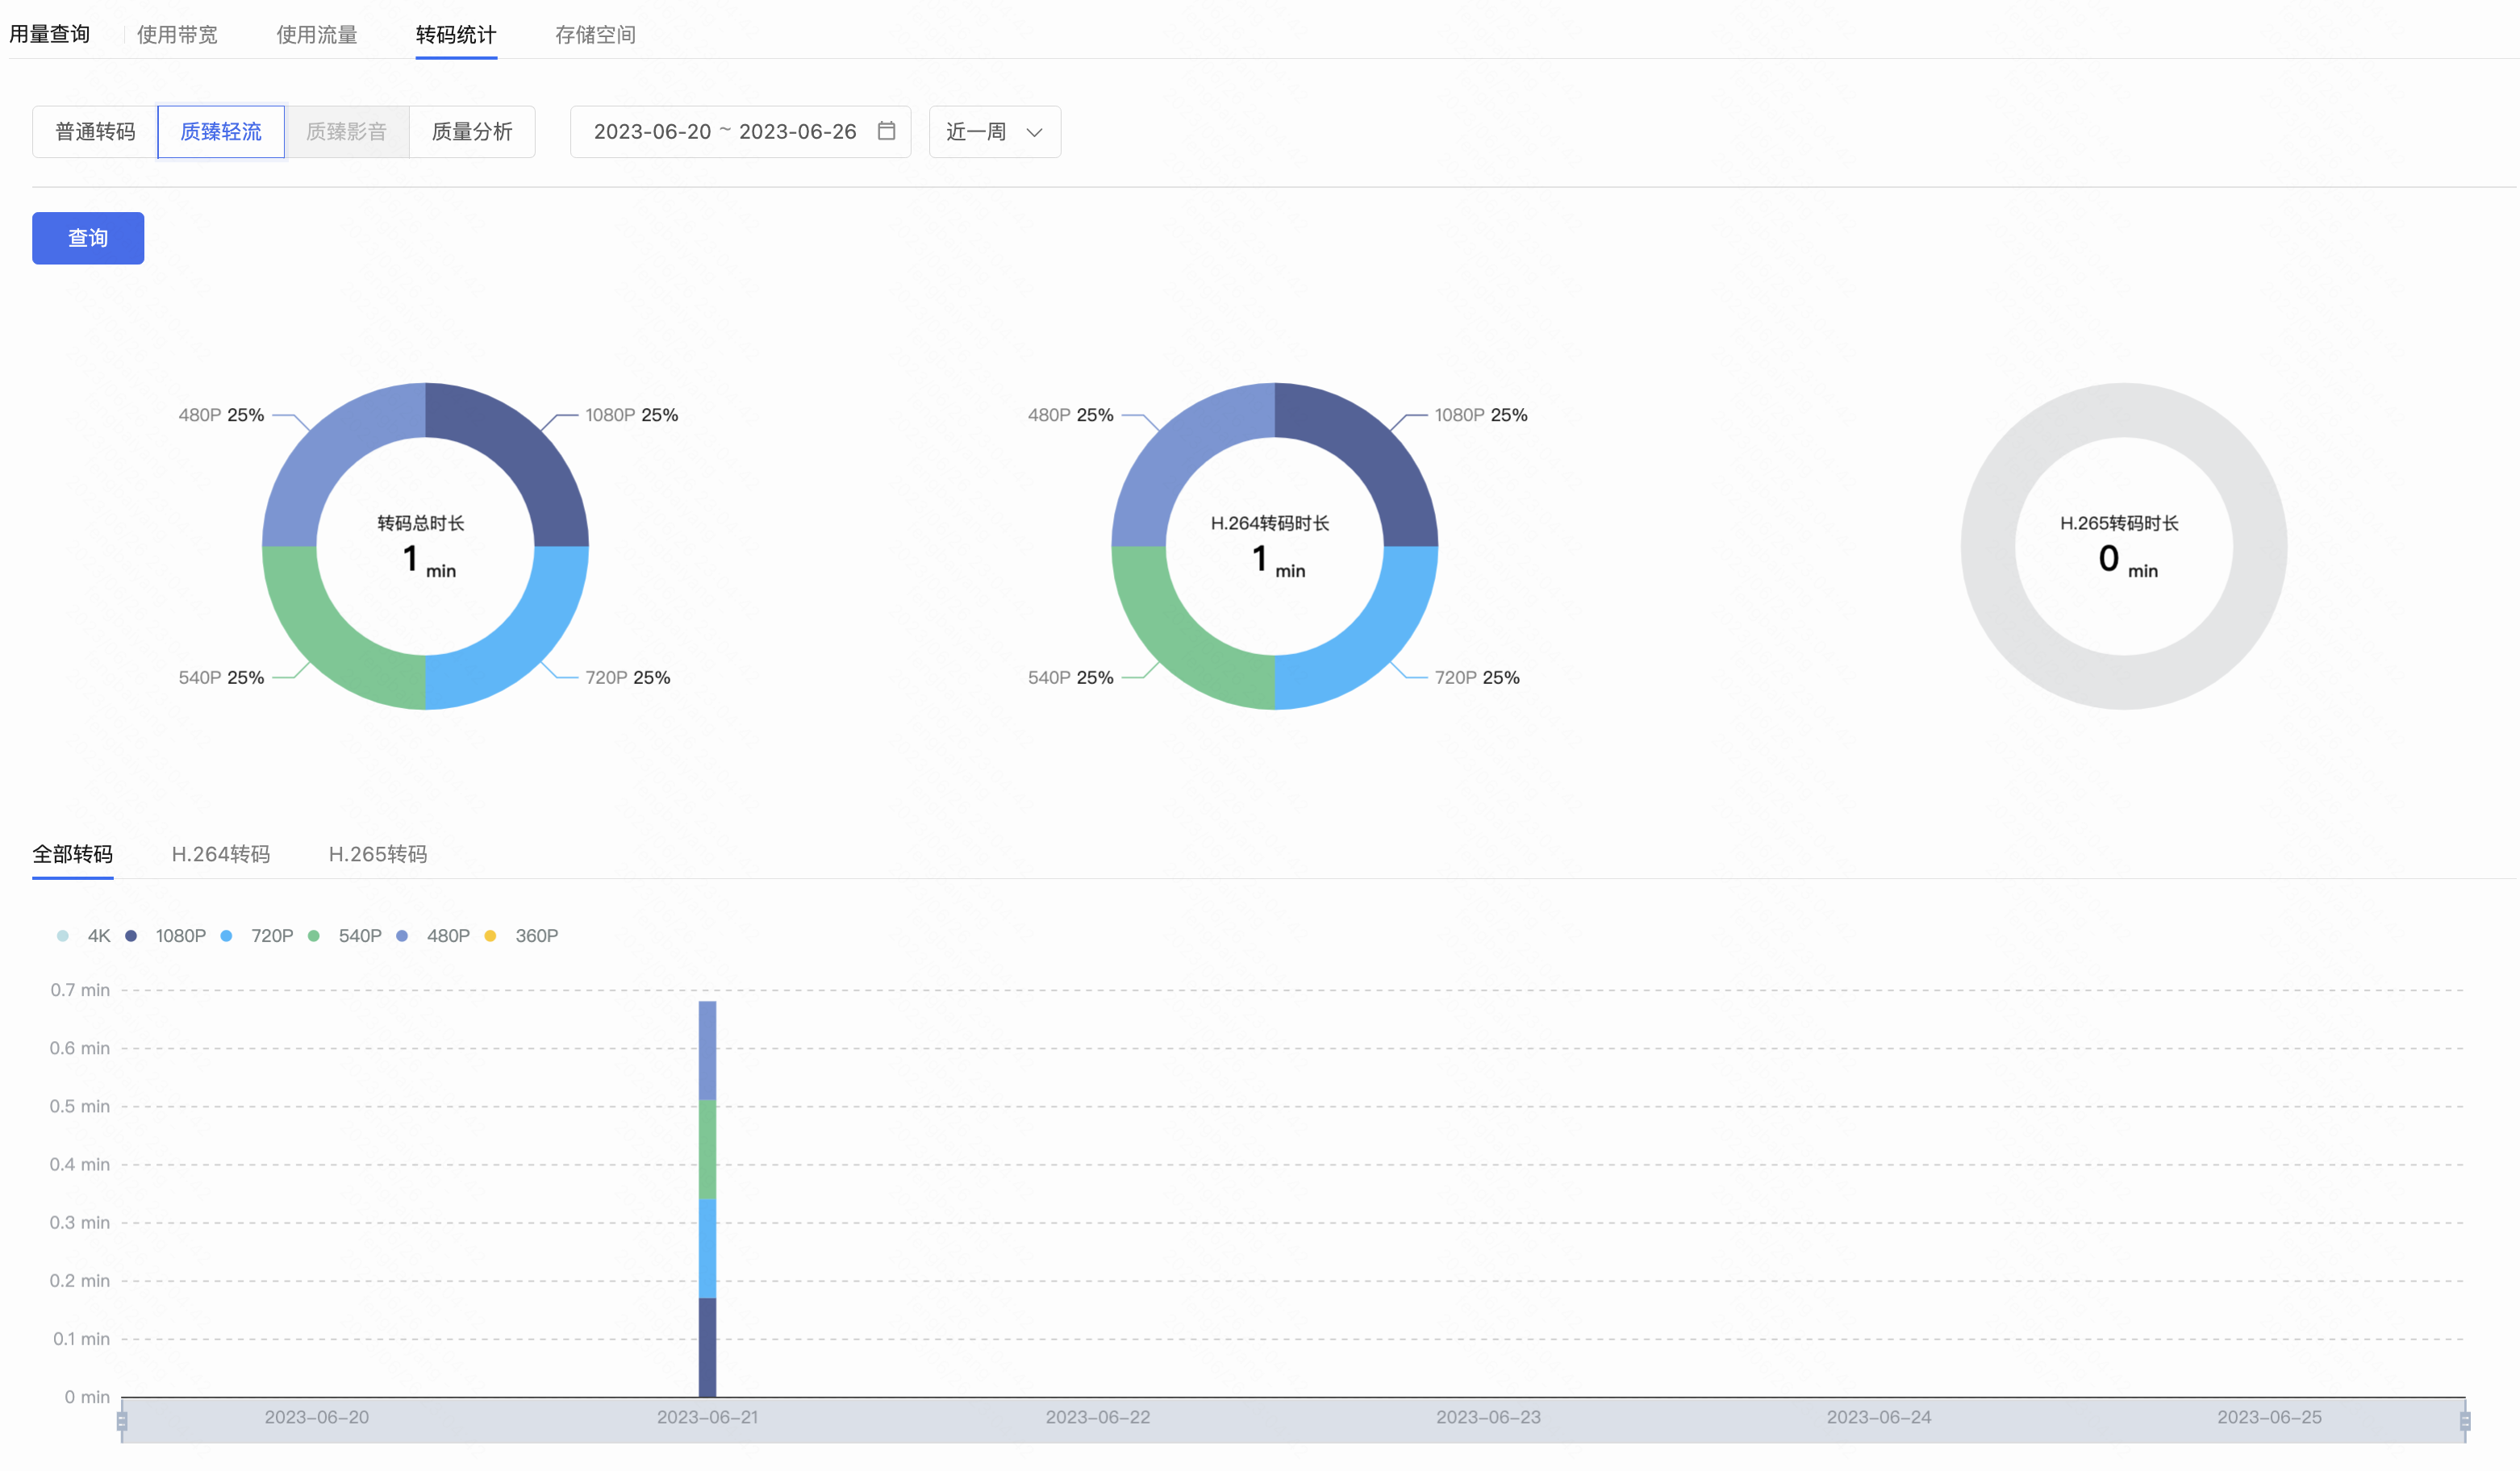The height and width of the screenshot is (1471, 2520).
Task: Select the 质臻轻流 option
Action: tap(221, 132)
